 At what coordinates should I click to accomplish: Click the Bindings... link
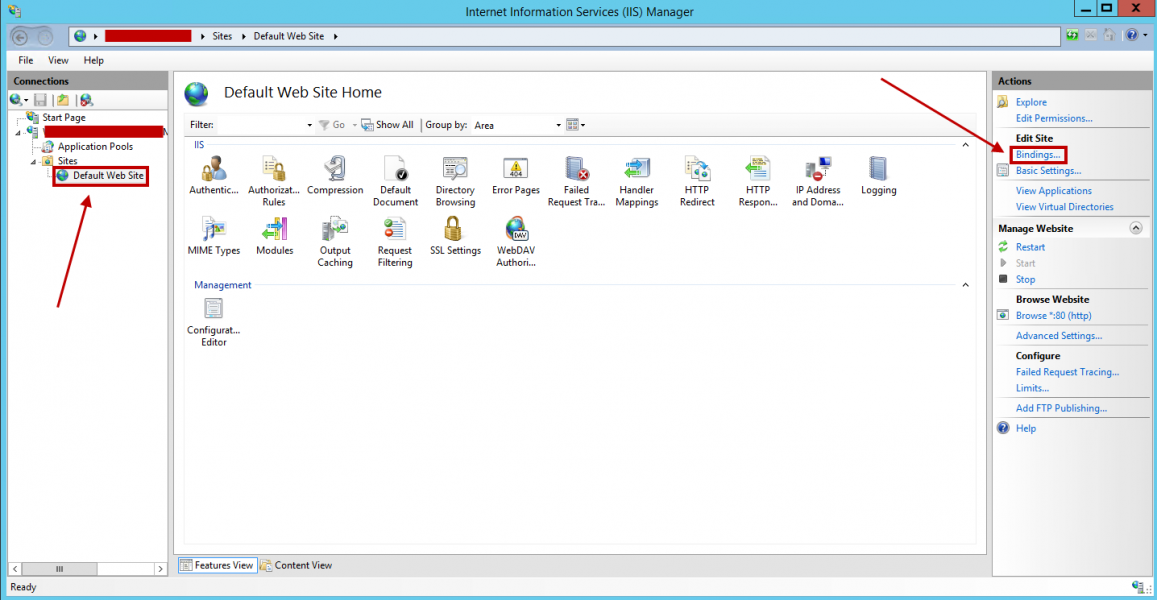[x=1038, y=154]
